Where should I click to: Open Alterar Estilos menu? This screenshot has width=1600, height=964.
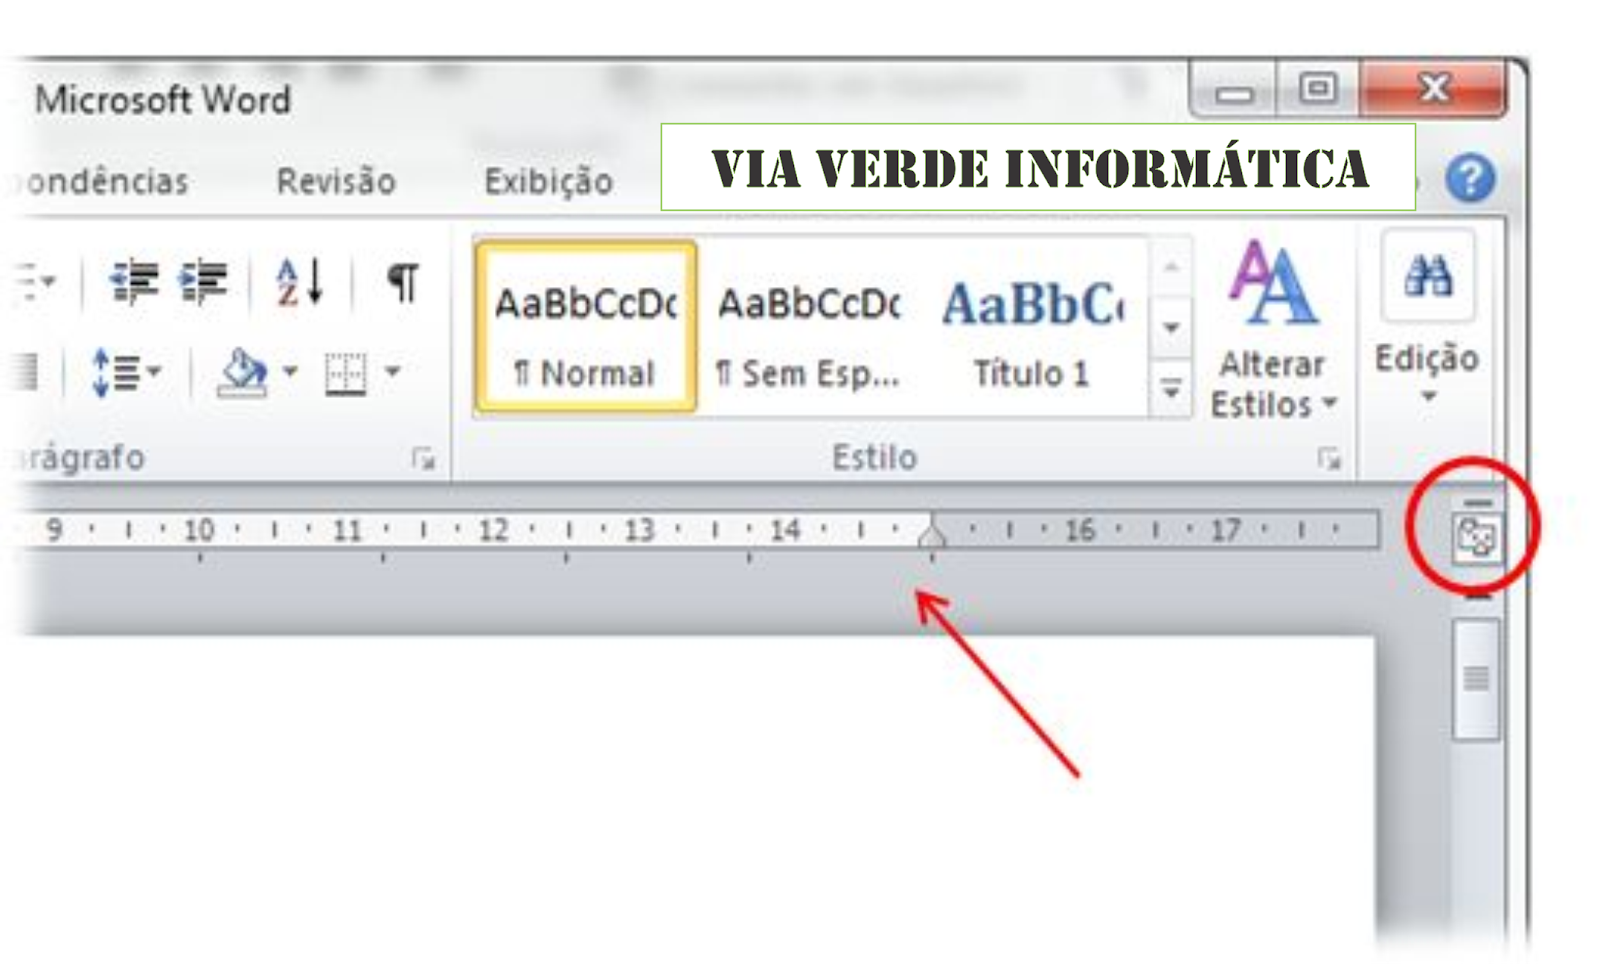[x=1273, y=330]
